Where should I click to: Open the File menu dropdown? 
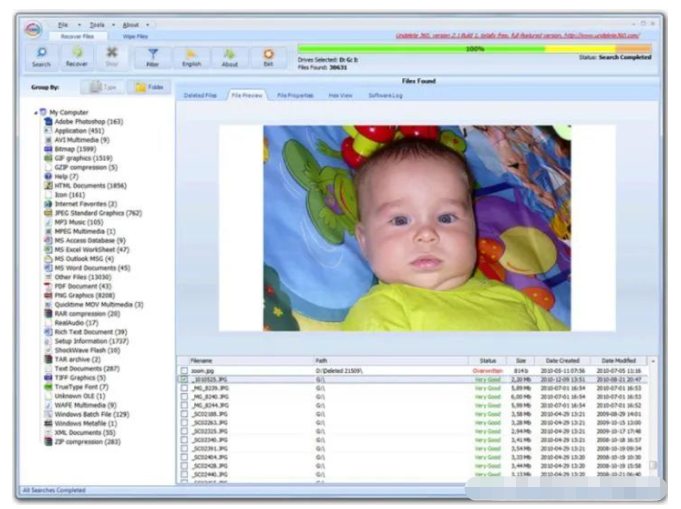point(64,24)
